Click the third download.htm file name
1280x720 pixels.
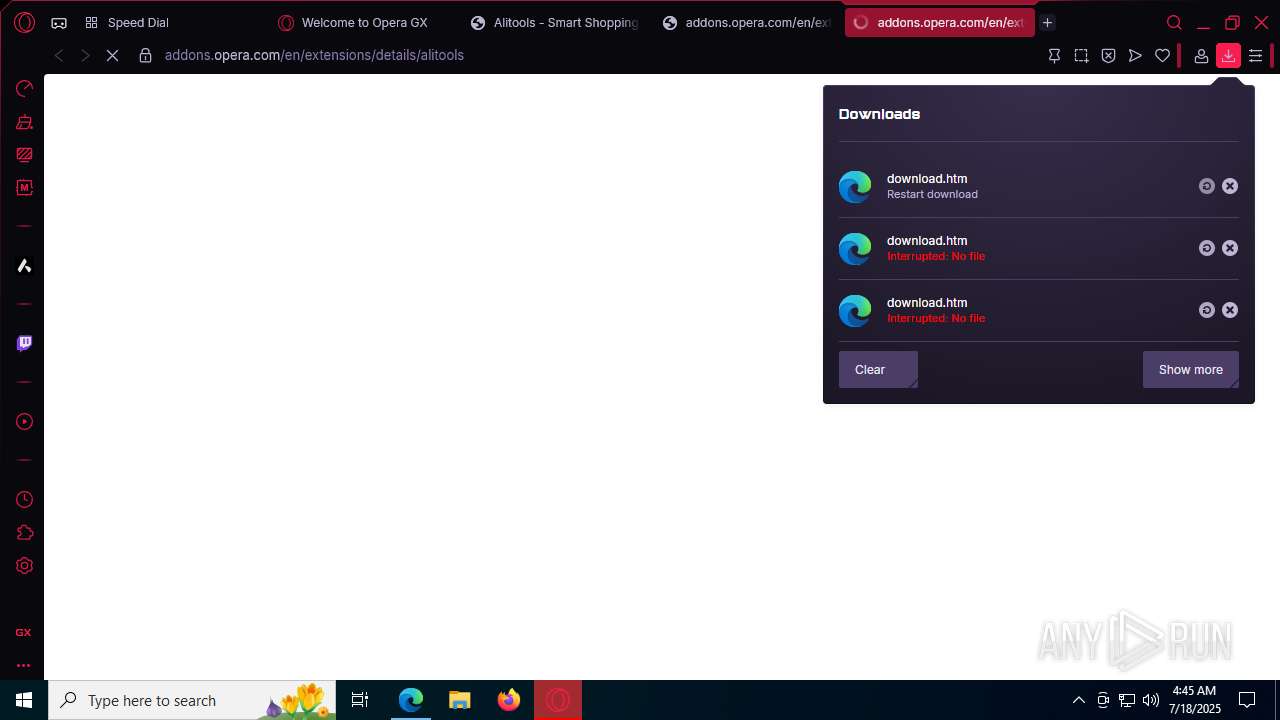tap(927, 303)
